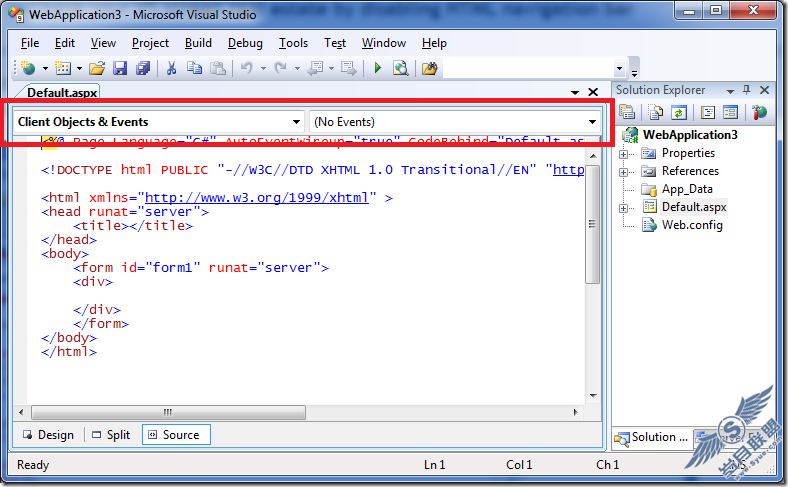788x487 pixels.
Task: Click the Refresh icon in Solution Explorer
Action: [x=678, y=112]
